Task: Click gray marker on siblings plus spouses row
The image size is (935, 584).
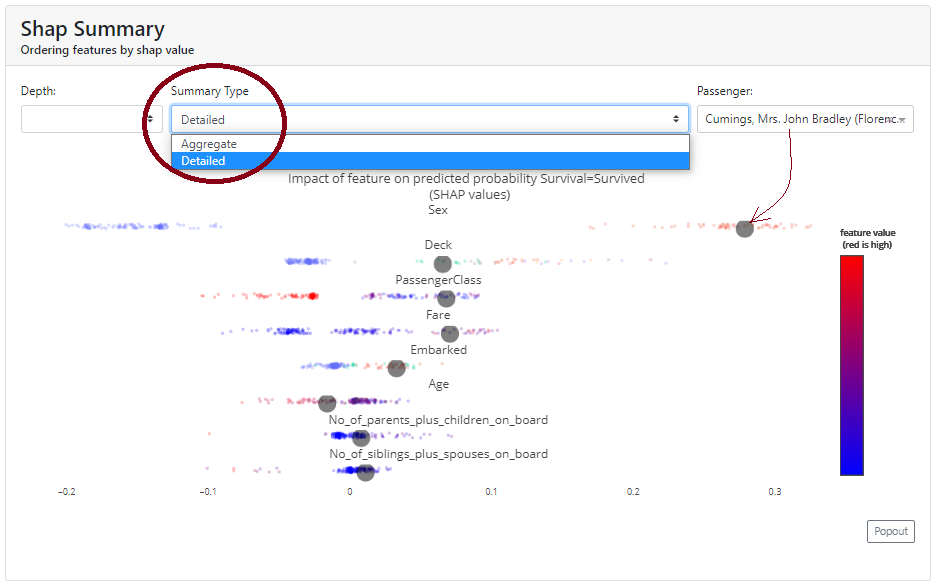Action: [x=365, y=472]
